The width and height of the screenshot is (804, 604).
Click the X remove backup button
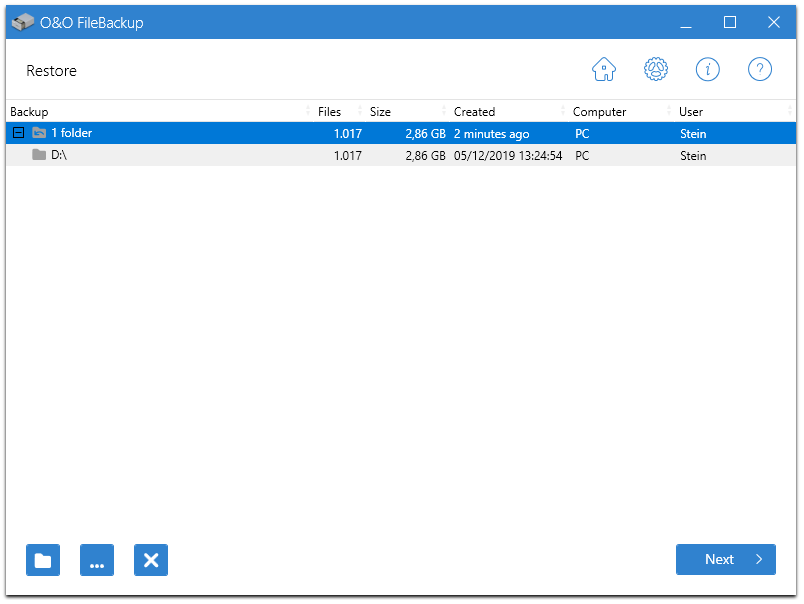pos(151,560)
